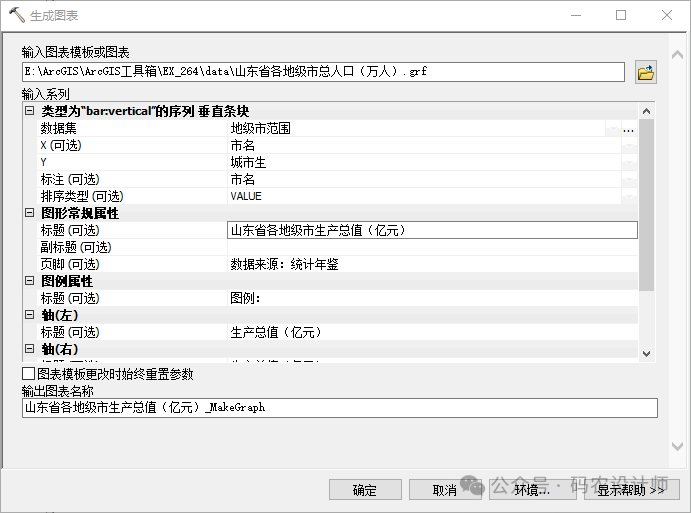Click the property list scroll-down arrow
This screenshot has width=691, height=513.
pos(646,353)
